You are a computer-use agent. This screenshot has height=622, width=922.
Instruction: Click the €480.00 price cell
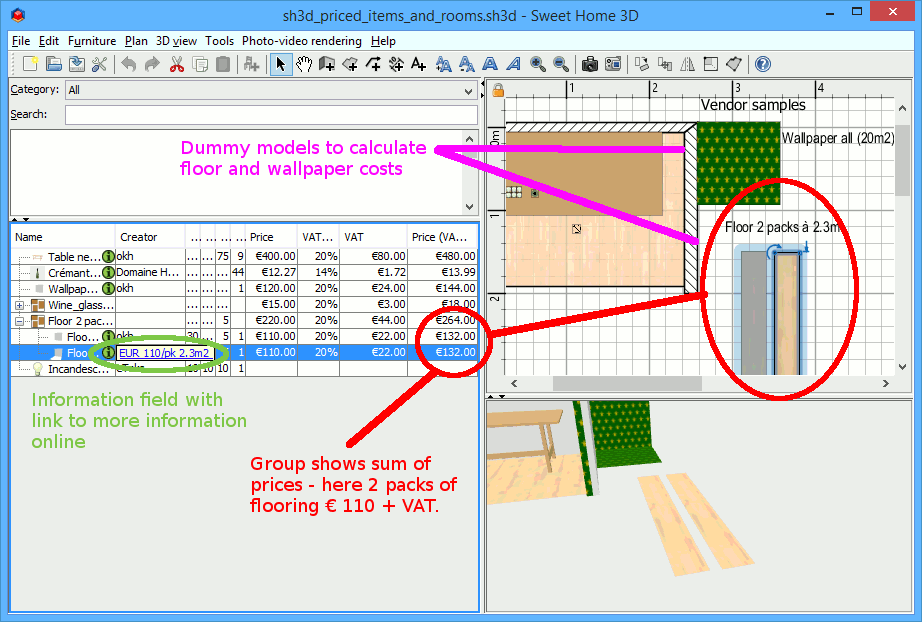(x=442, y=256)
